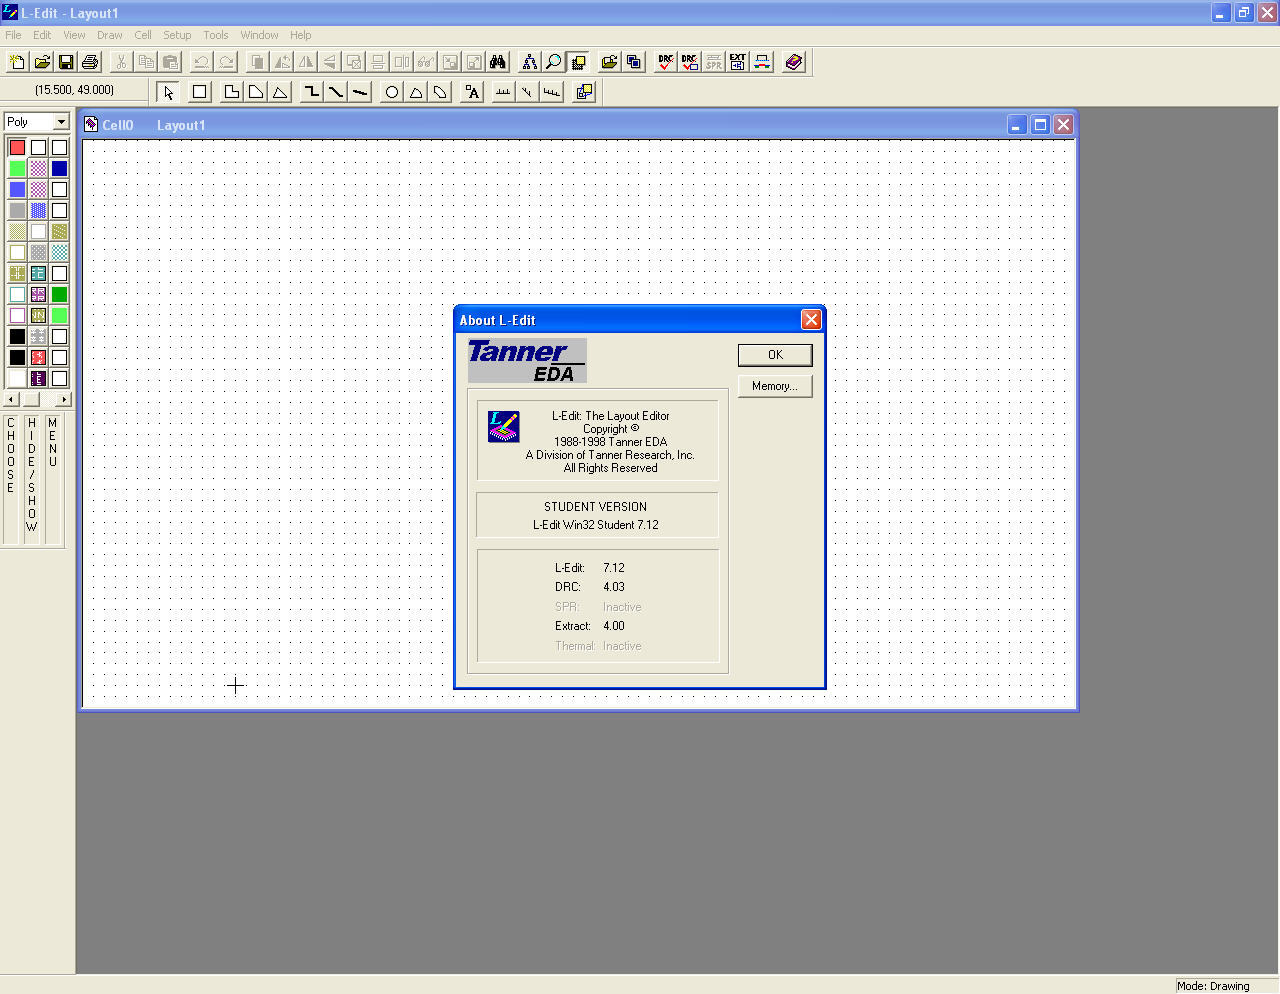This screenshot has height=994, width=1280.
Task: Click layer palette right scroll arrow
Action: 64,399
